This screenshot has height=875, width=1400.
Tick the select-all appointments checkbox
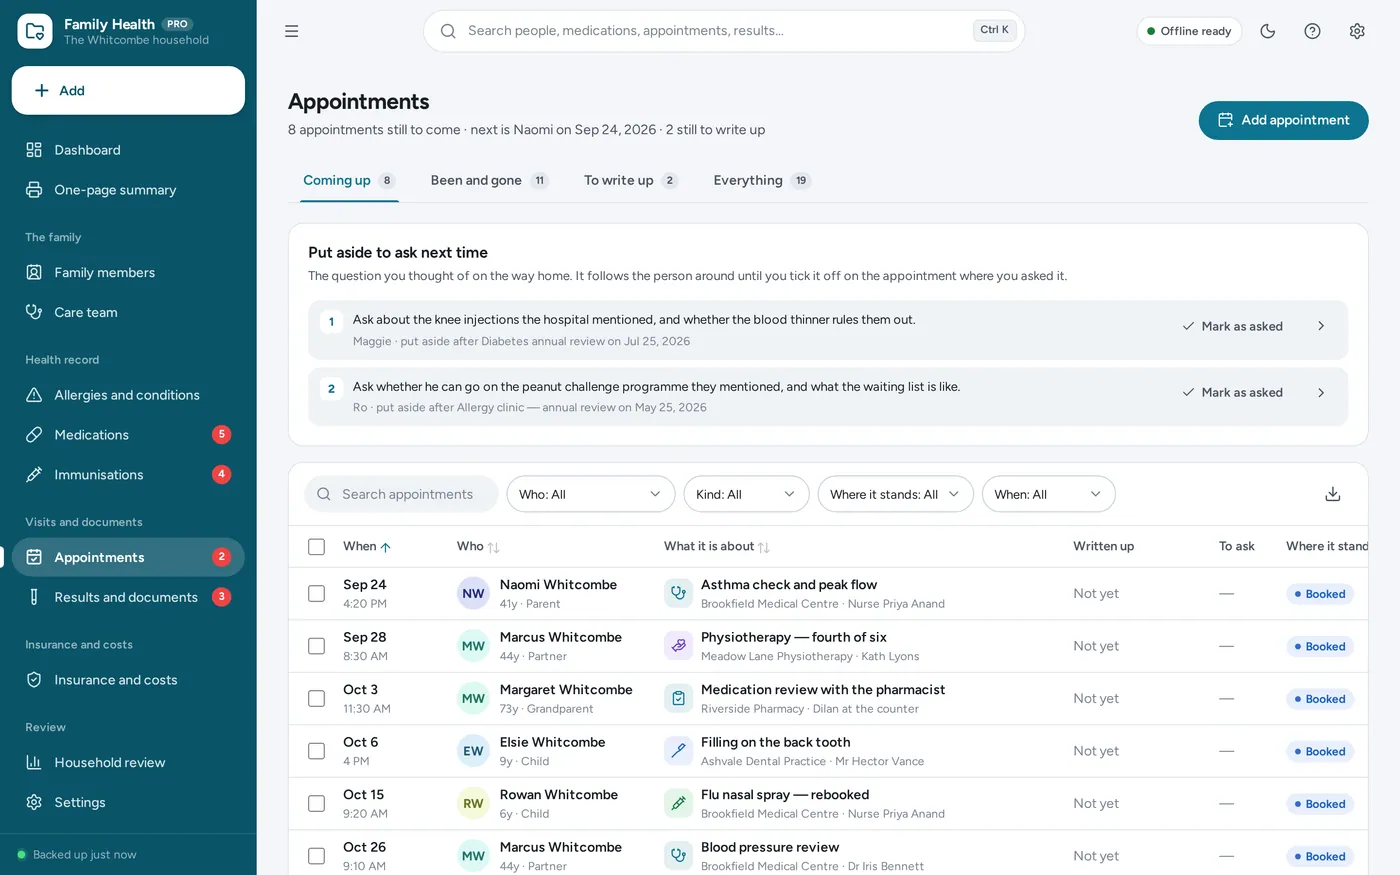click(x=316, y=546)
